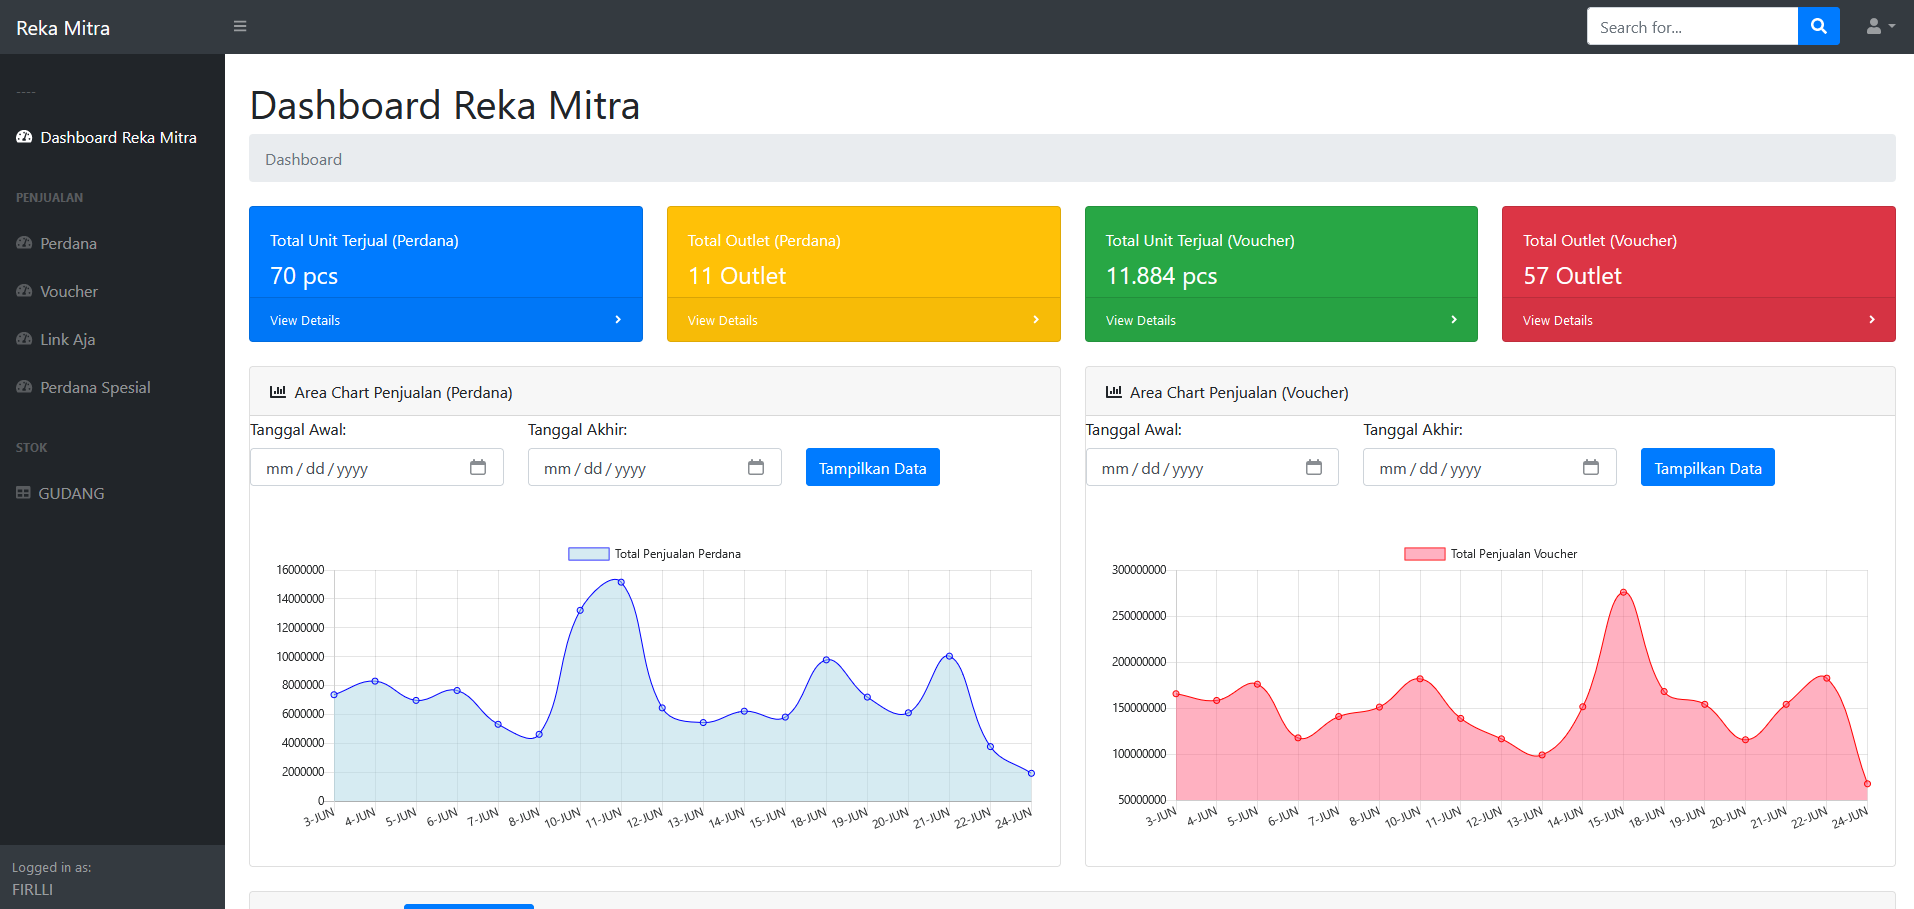This screenshot has width=1914, height=909.
Task: Toggle the sidebar hamburger menu icon
Action: pos(240,26)
